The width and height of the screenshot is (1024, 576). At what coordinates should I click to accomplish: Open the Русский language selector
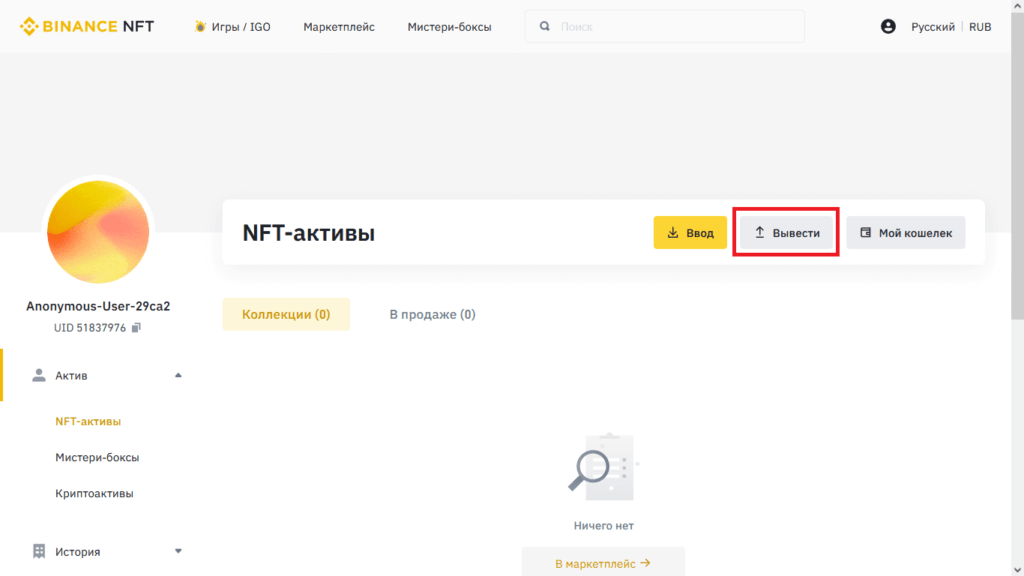tap(932, 27)
